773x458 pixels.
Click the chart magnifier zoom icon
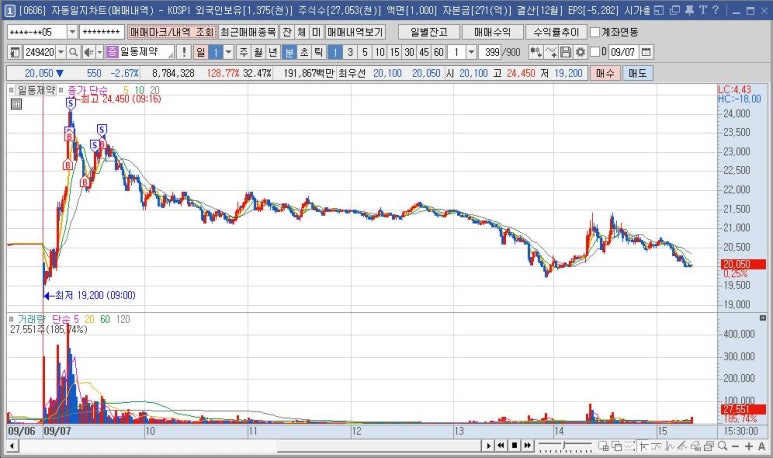(722, 446)
